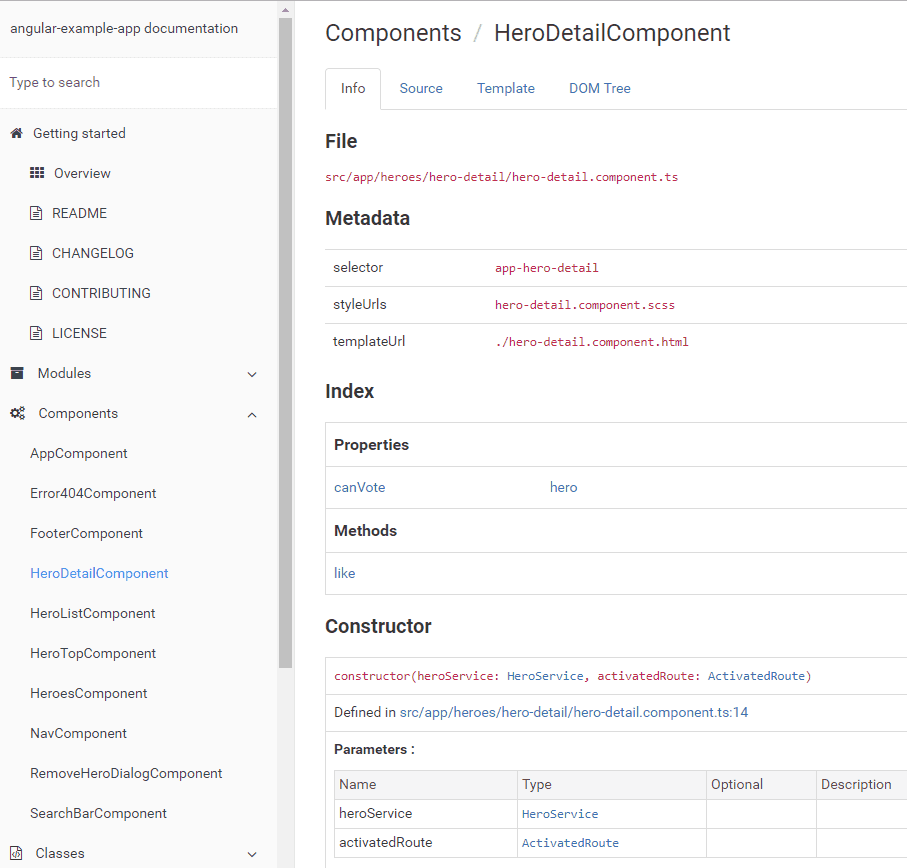Image resolution: width=907 pixels, height=868 pixels.
Task: Click the home icon beside Getting started
Action: (16, 133)
